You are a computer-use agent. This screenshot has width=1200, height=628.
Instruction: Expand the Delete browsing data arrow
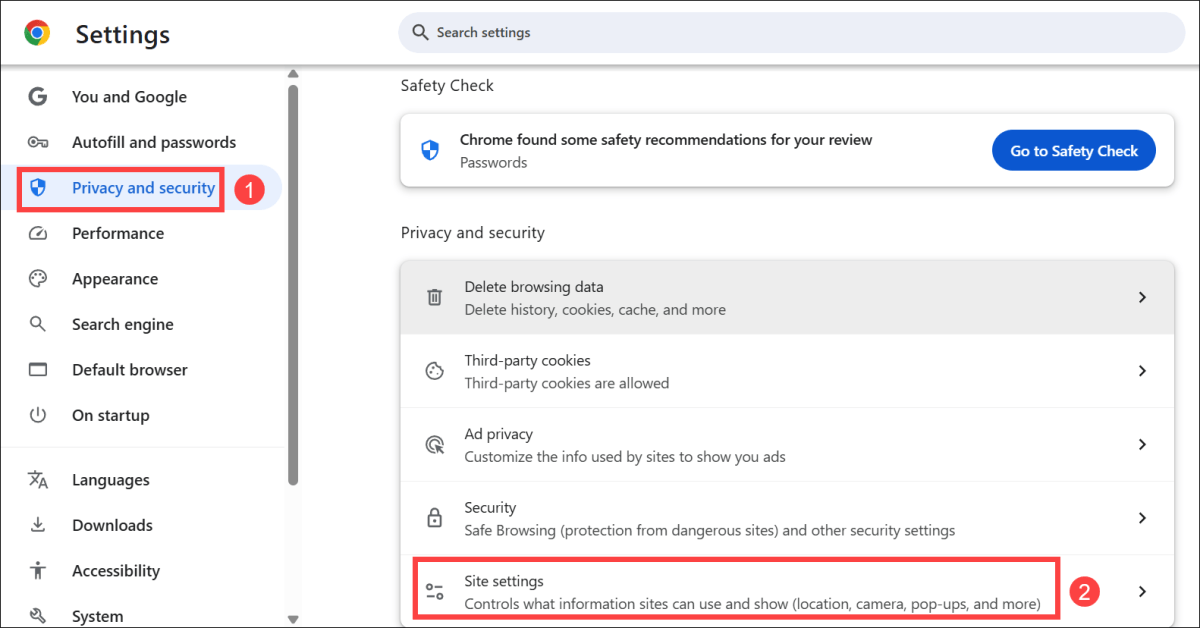click(x=1142, y=297)
